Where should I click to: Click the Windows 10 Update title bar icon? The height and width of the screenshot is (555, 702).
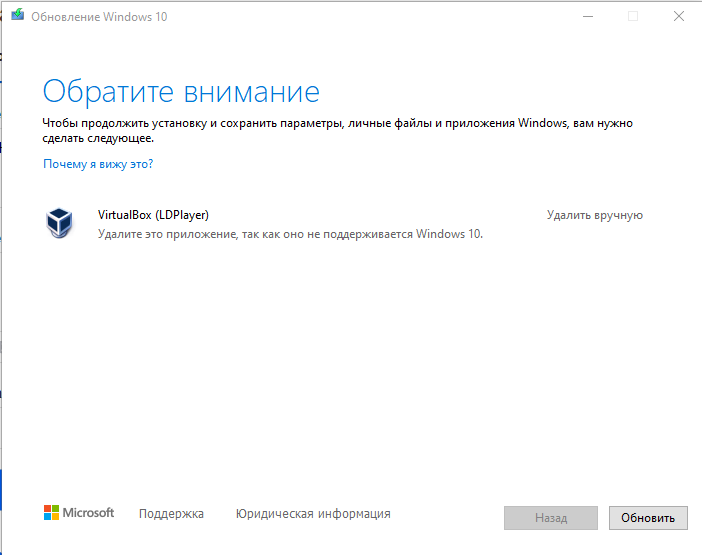18,16
